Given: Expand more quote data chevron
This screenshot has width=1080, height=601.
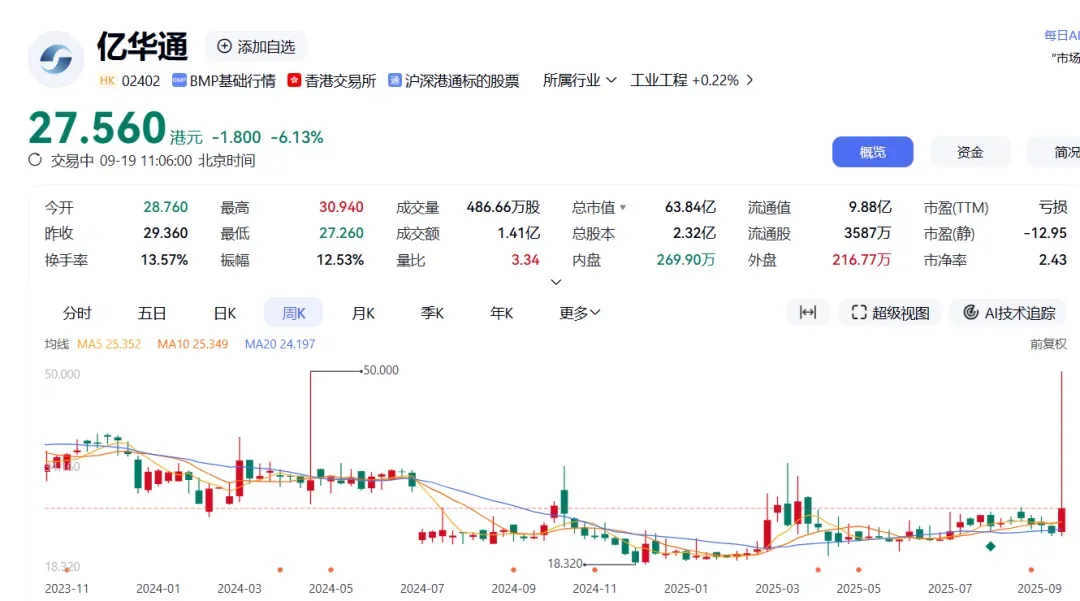Looking at the screenshot, I should coord(556,282).
